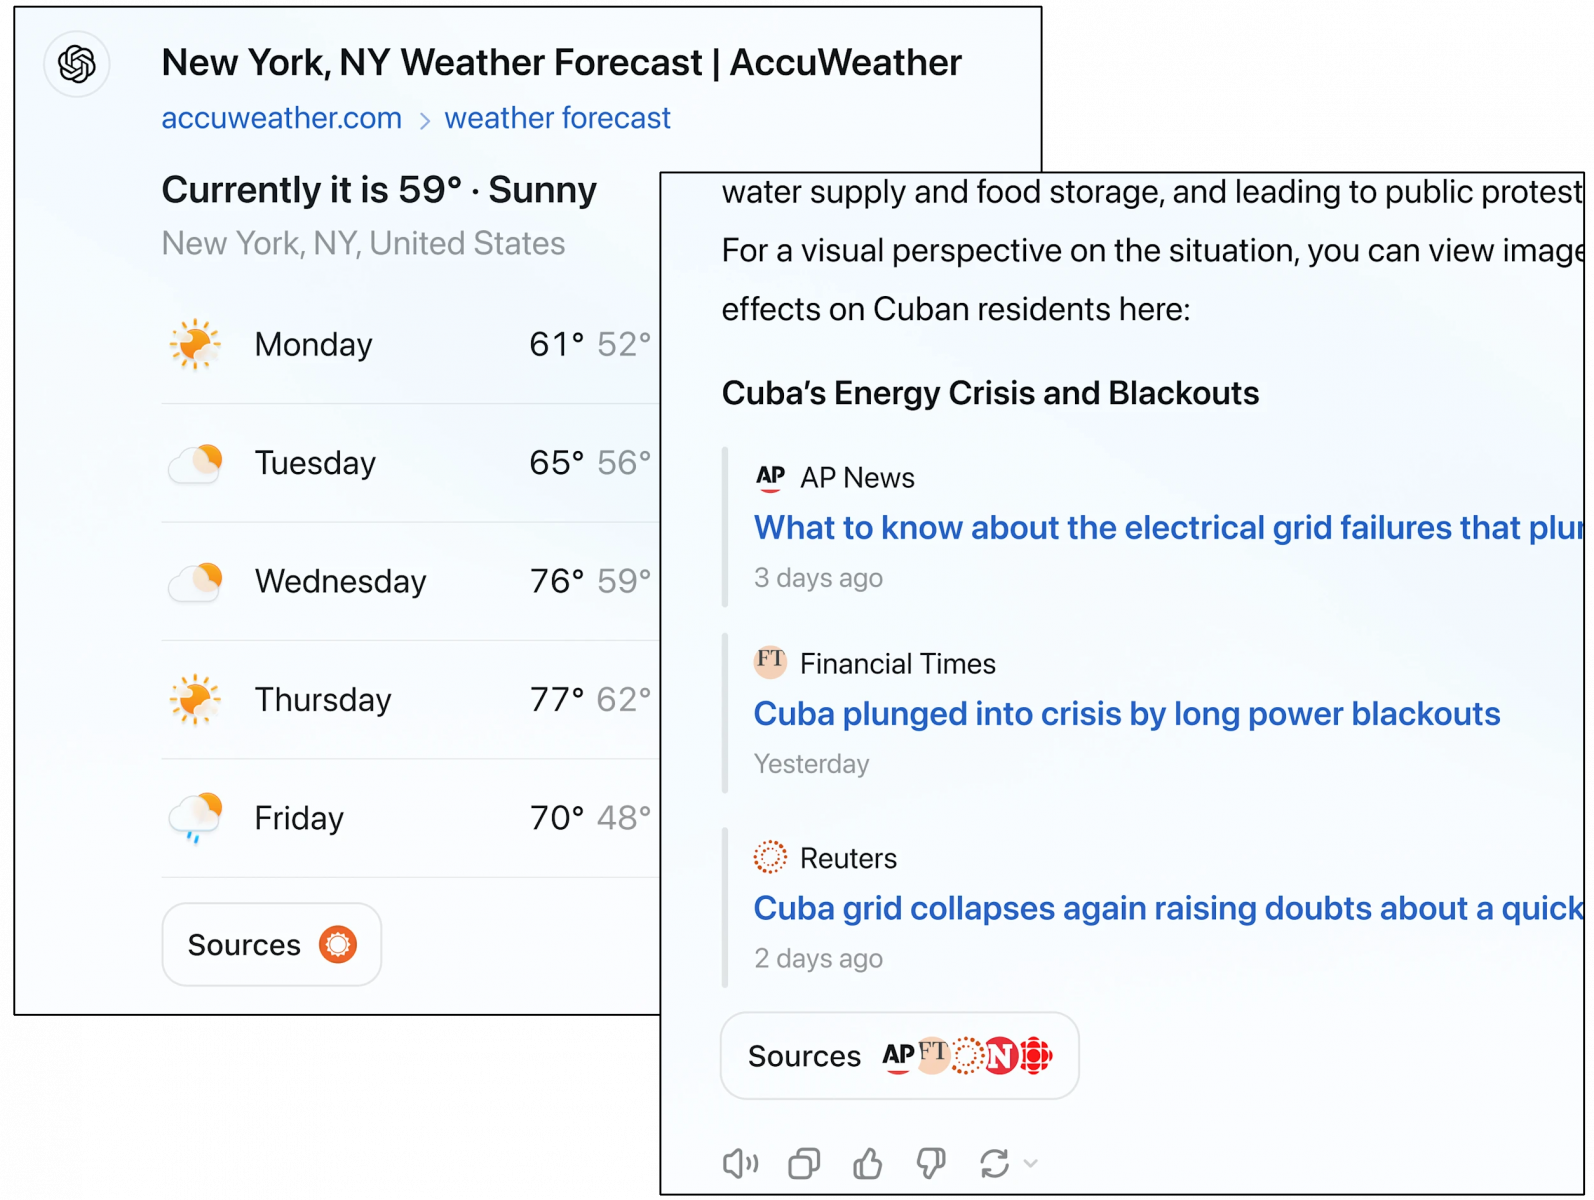1594x1200 pixels.
Task: Open the weather Sources button
Action: [271, 945]
